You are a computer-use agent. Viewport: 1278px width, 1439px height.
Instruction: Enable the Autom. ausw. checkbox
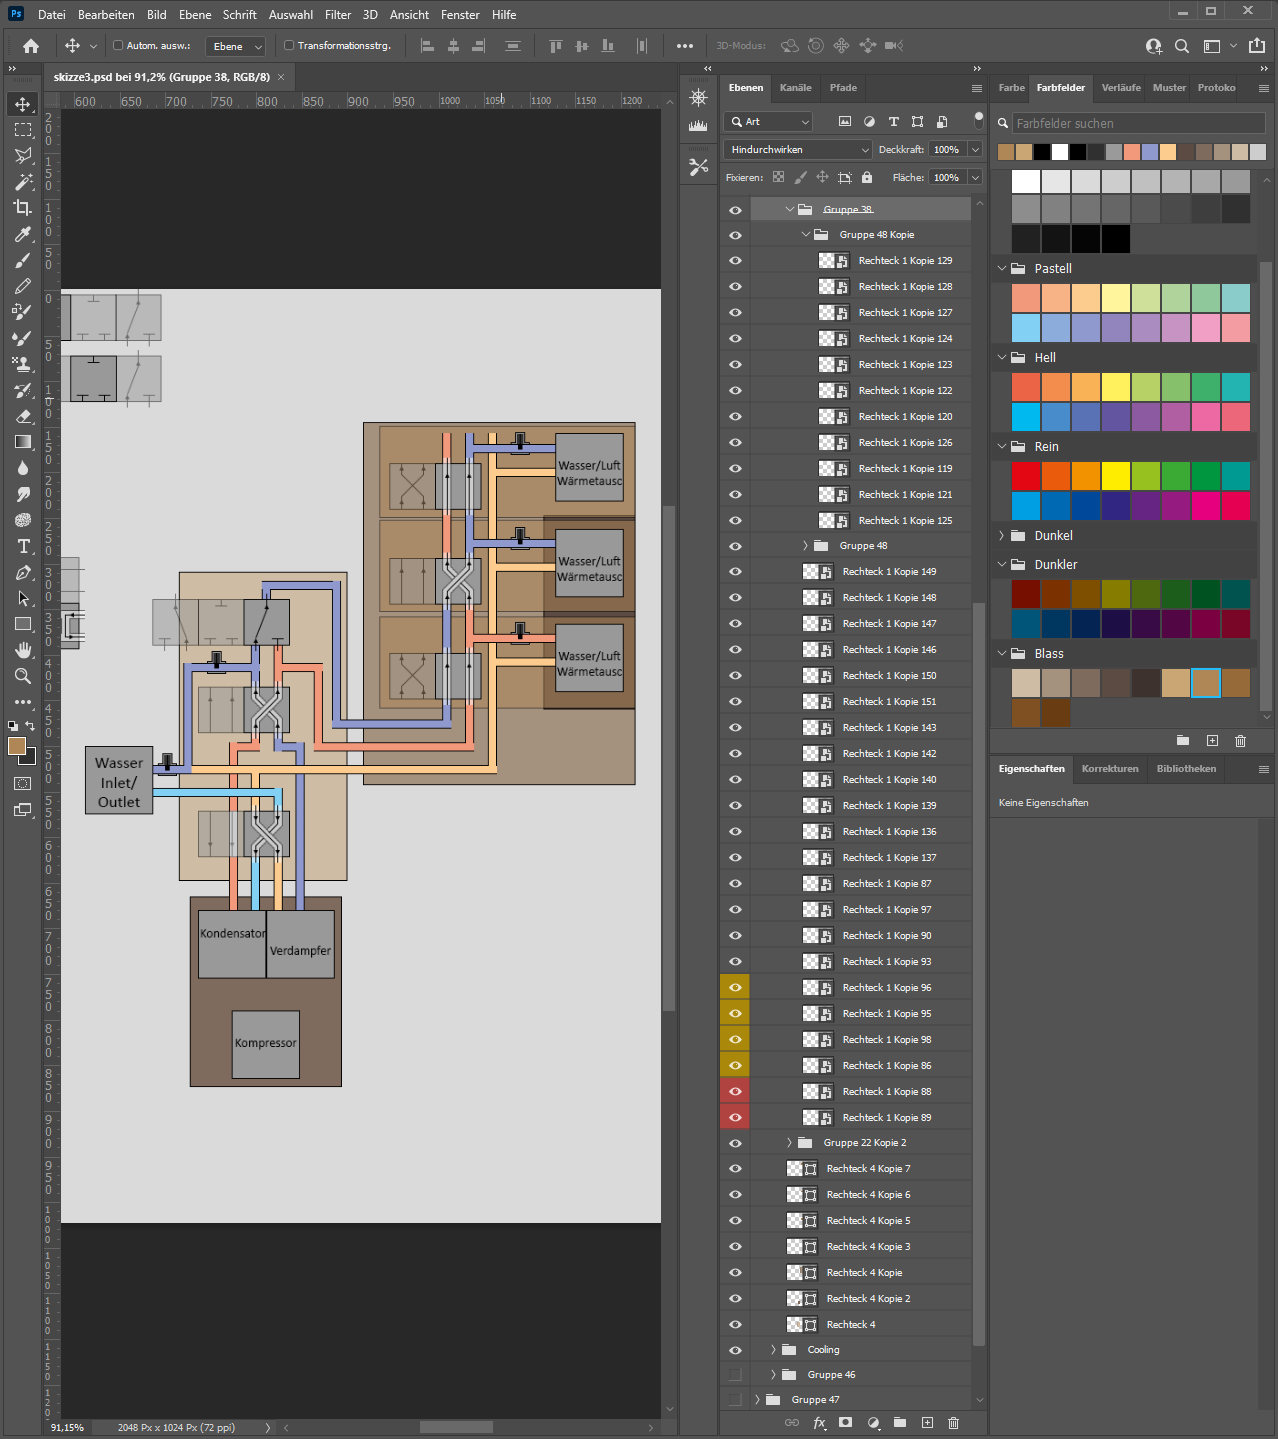(118, 45)
